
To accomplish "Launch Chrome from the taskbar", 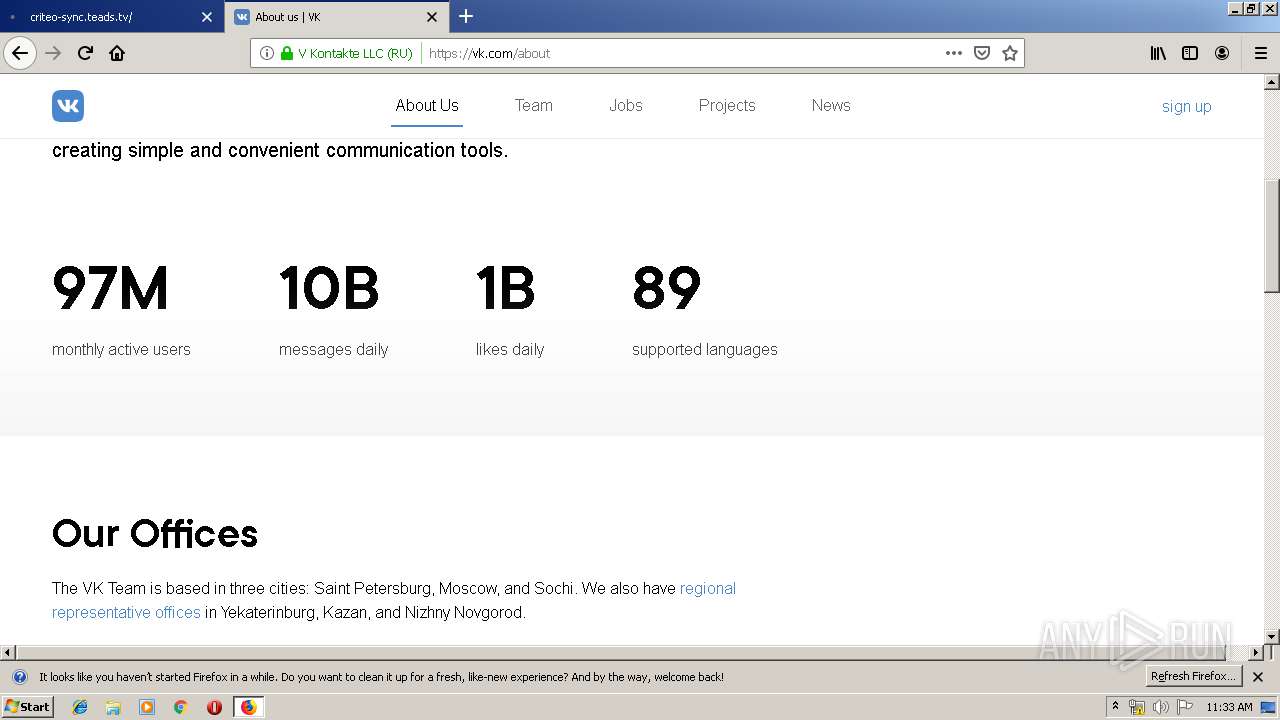I will click(180, 707).
